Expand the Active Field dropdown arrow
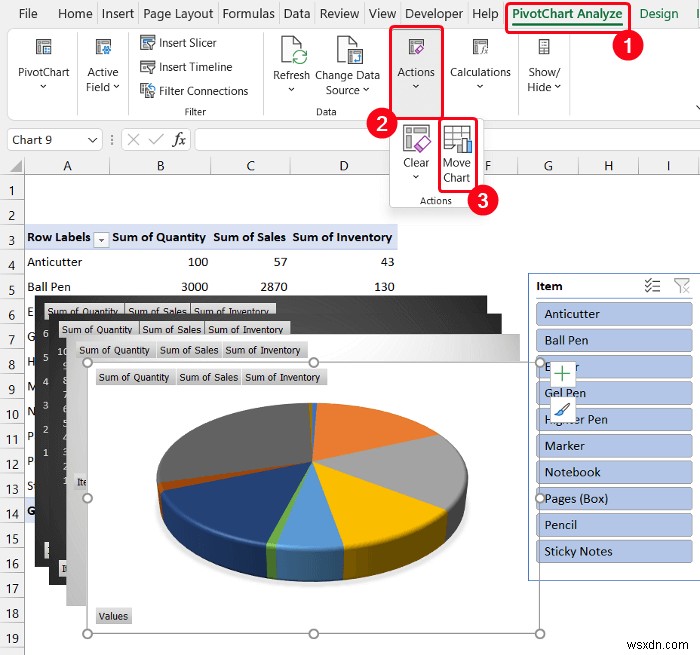Viewport: 700px width, 655px height. (117, 87)
